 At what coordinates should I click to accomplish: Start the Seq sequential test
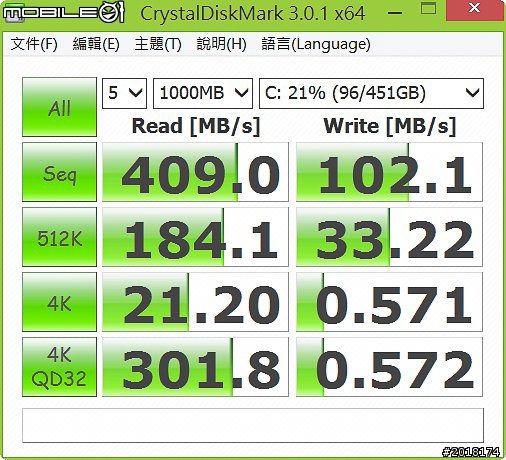click(59, 172)
